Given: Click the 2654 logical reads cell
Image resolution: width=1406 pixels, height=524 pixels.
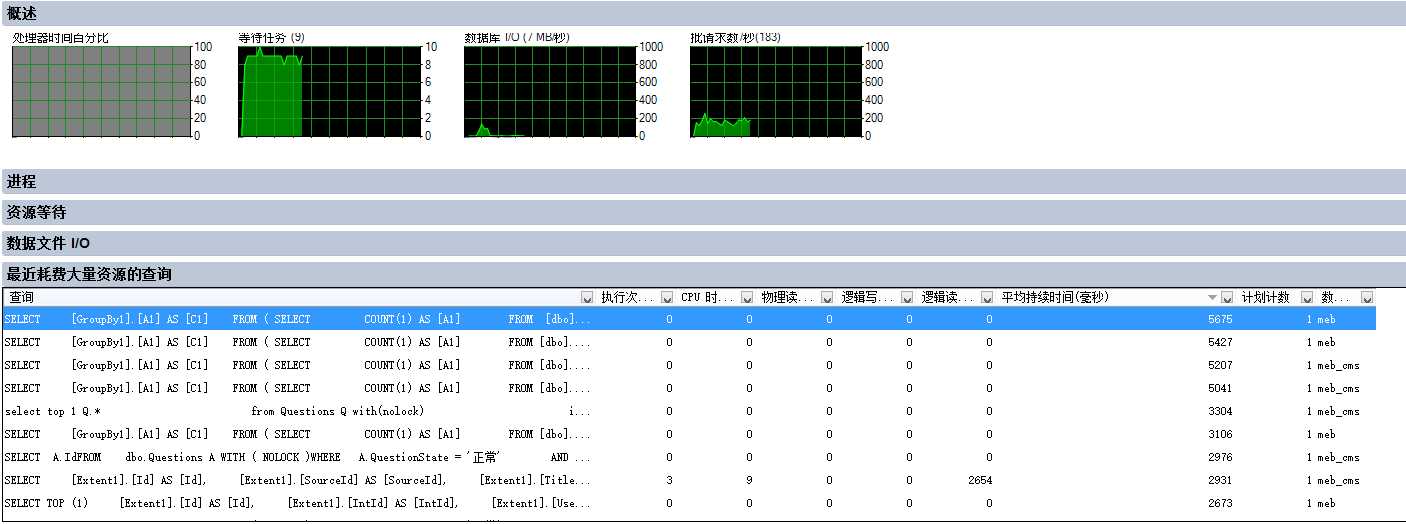Looking at the screenshot, I should (x=980, y=480).
